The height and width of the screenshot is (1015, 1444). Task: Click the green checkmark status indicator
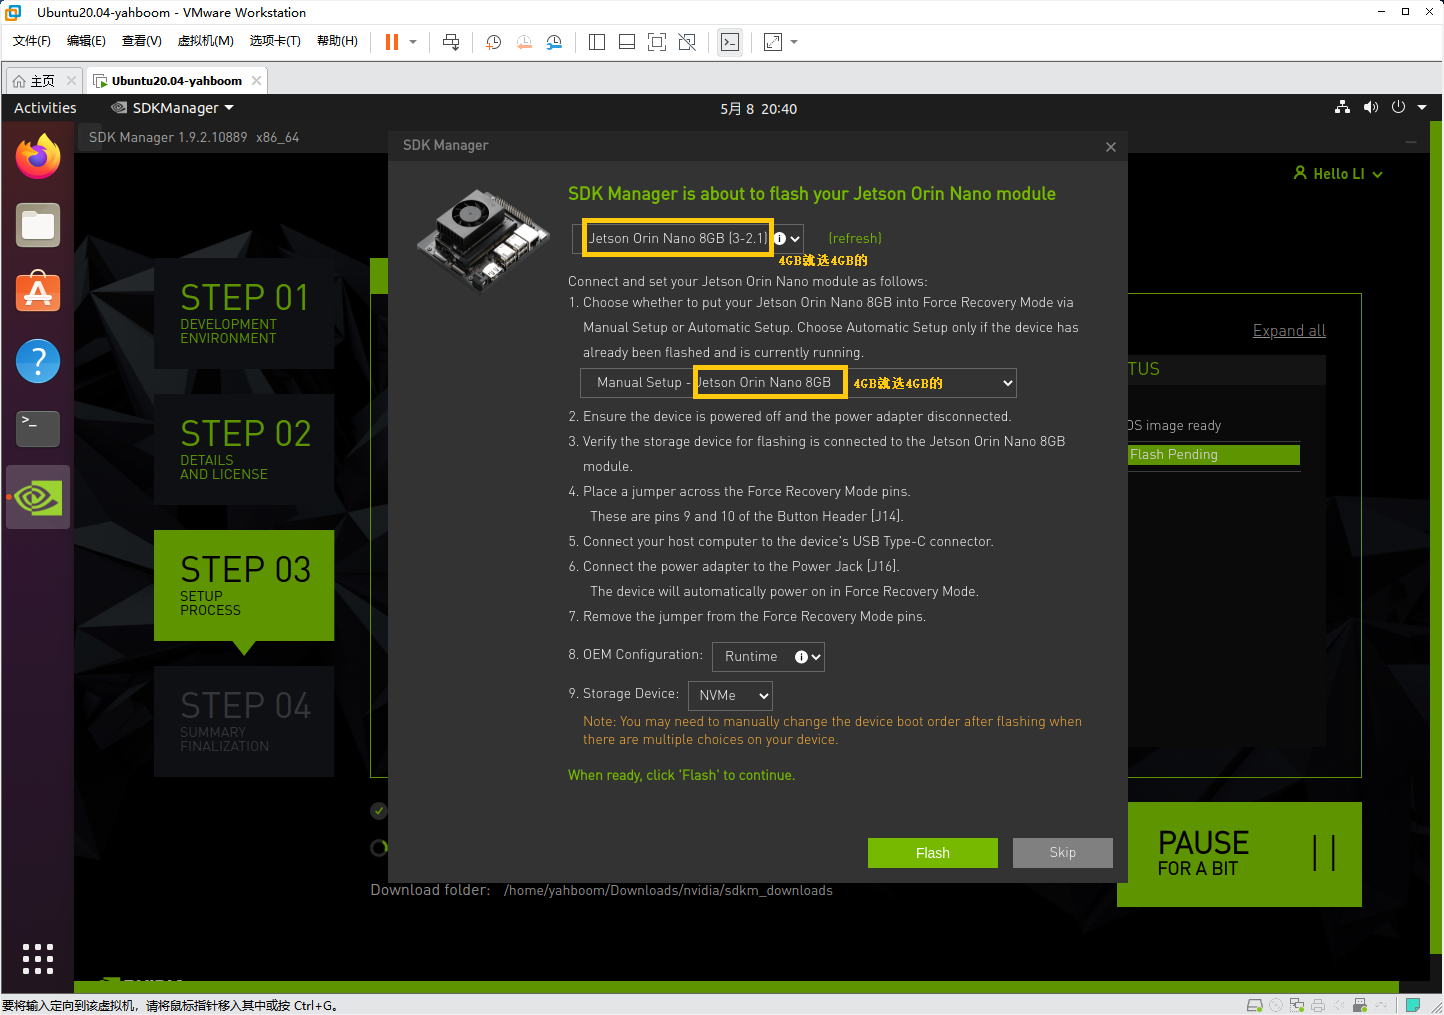tap(378, 811)
